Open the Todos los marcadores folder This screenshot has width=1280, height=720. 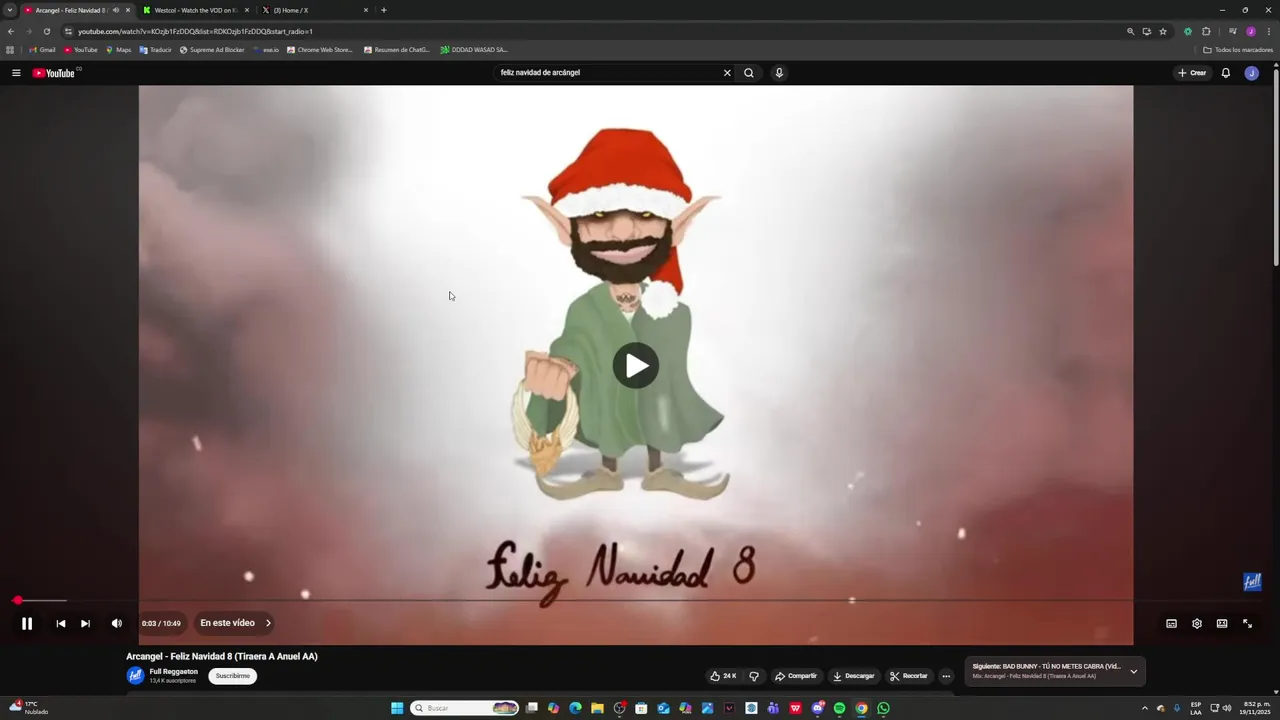[1238, 50]
